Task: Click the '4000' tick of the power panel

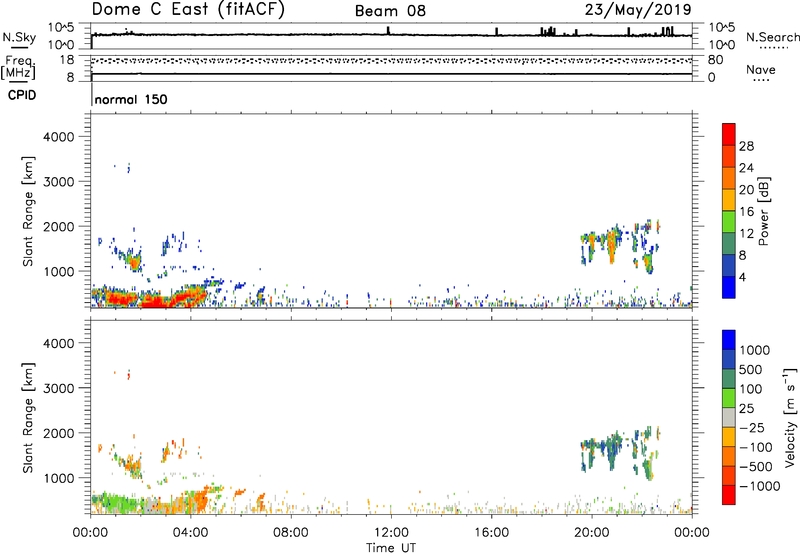Action: 58,137
